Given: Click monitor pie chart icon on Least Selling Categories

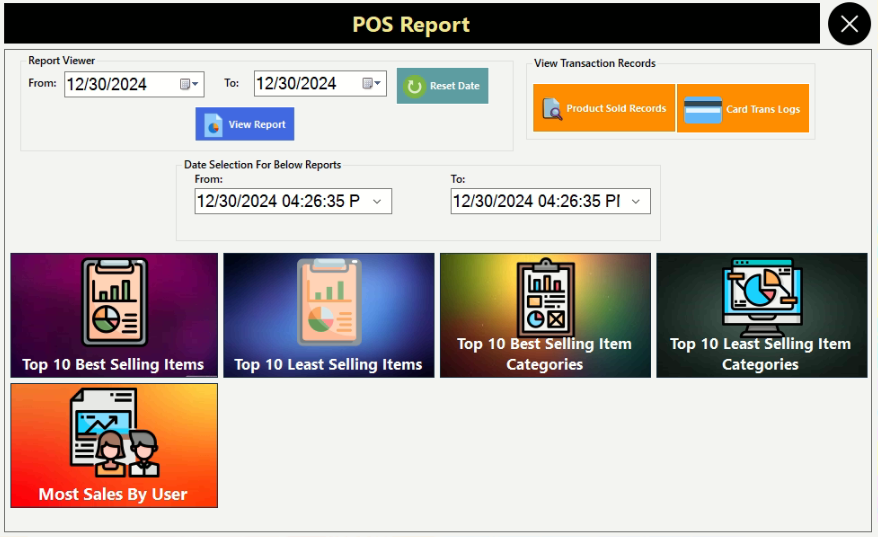Looking at the screenshot, I should click(762, 297).
